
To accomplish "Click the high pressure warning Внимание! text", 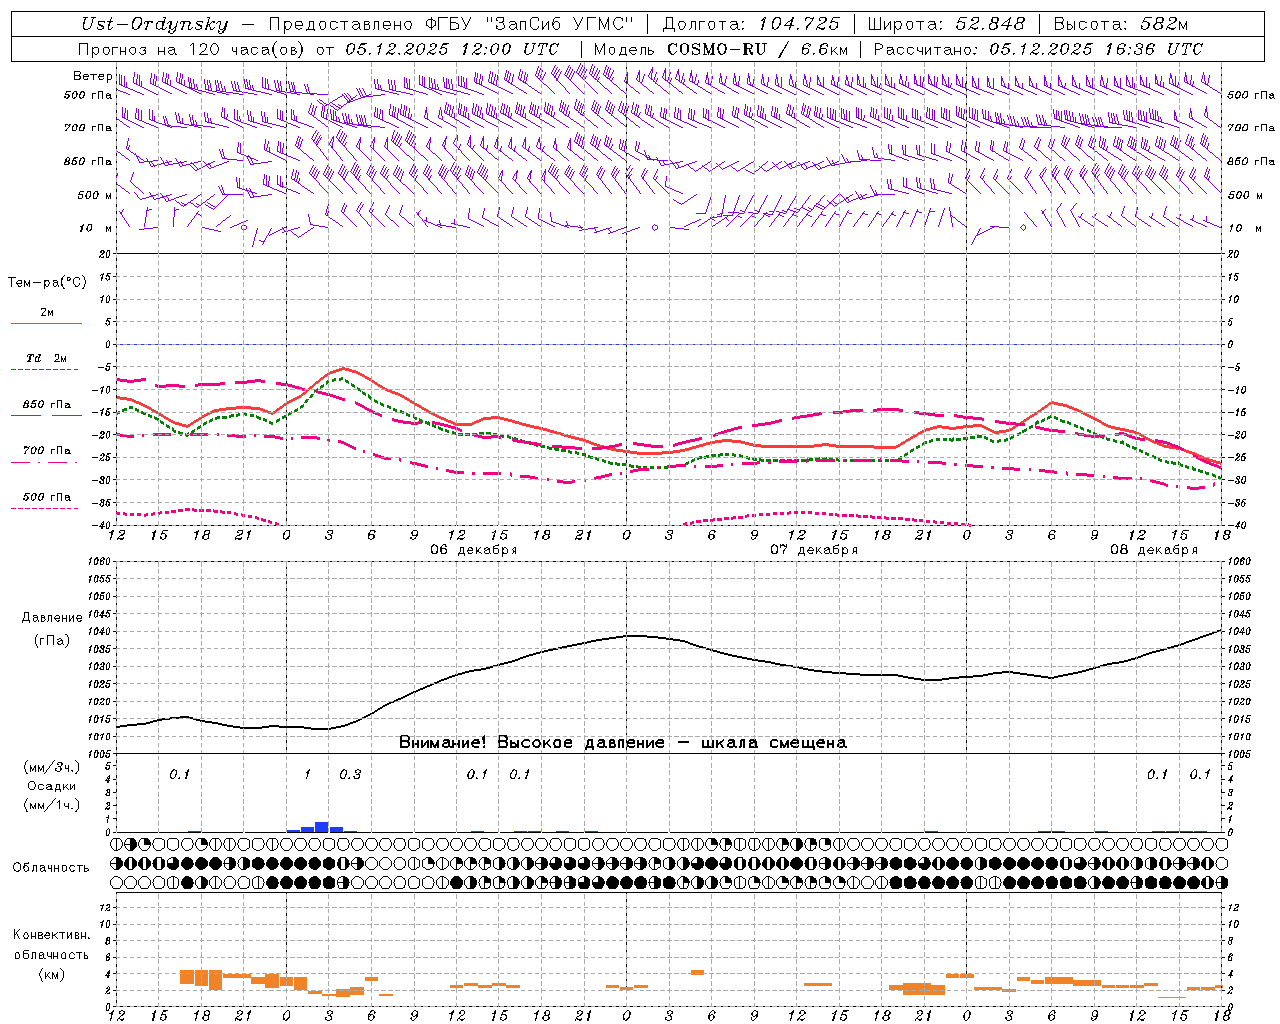I will (623, 743).
